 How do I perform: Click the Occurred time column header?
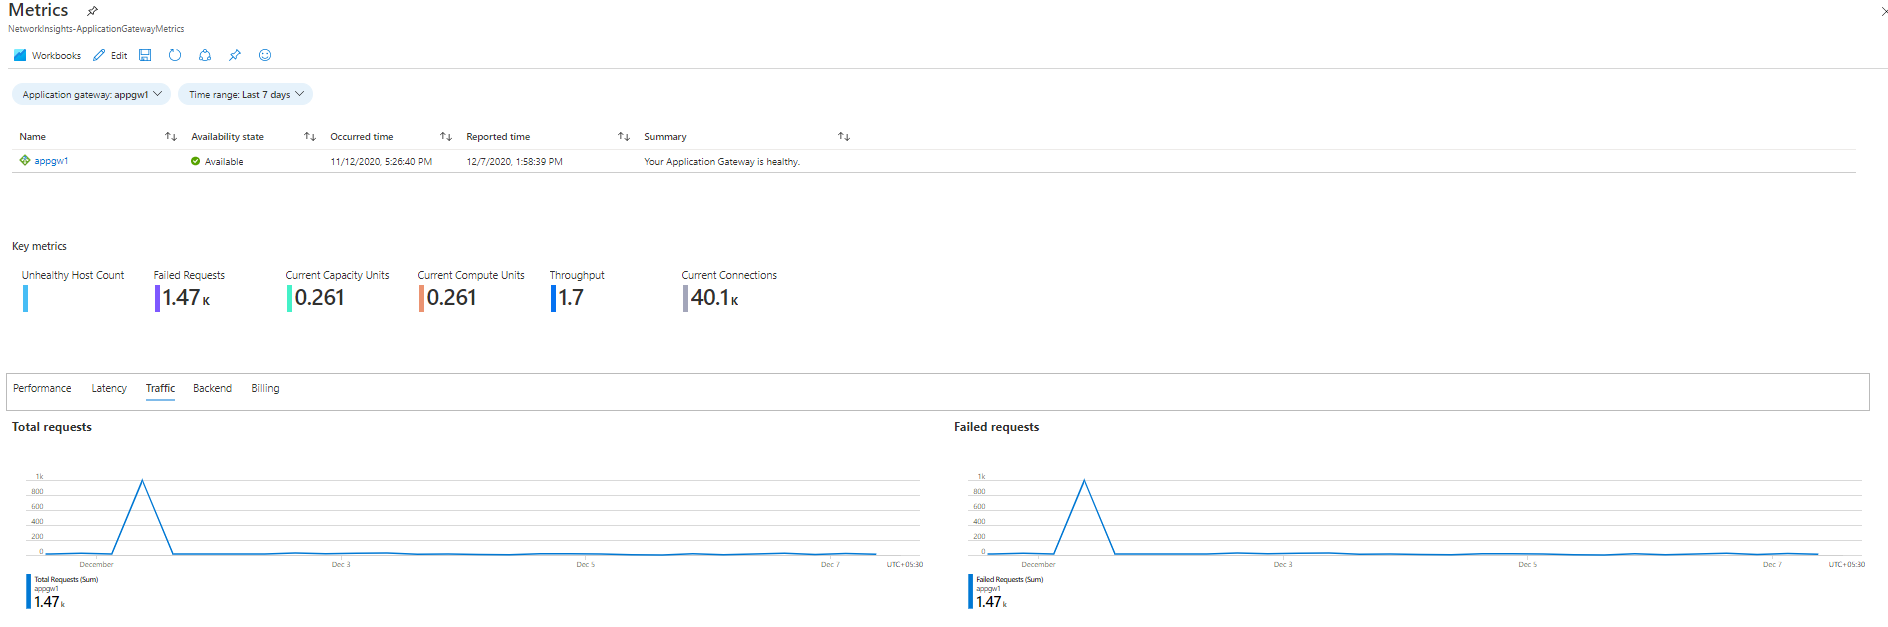pos(362,136)
